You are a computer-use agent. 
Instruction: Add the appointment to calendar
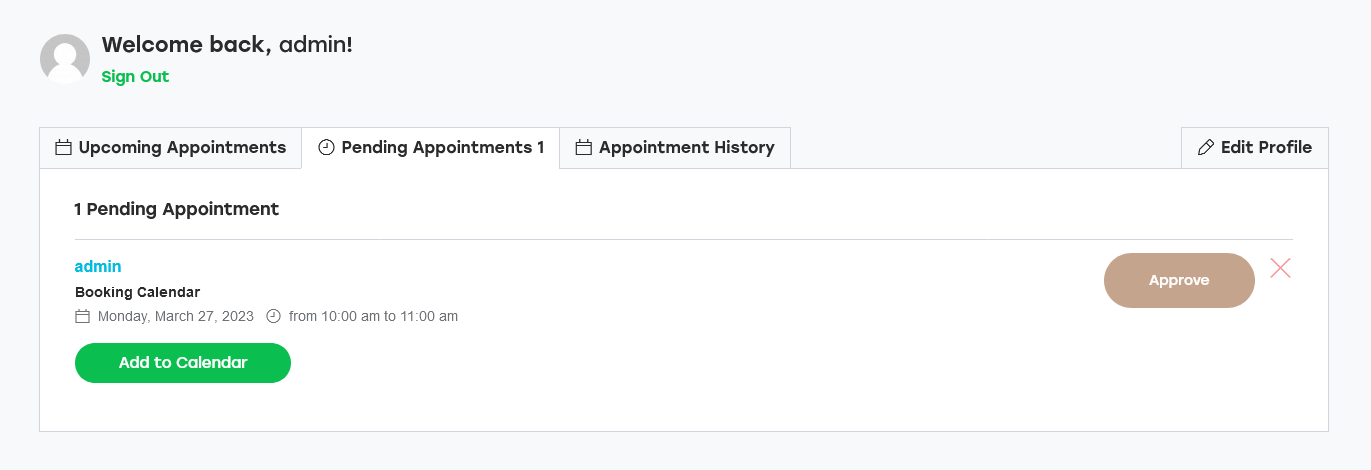pyautogui.click(x=183, y=363)
